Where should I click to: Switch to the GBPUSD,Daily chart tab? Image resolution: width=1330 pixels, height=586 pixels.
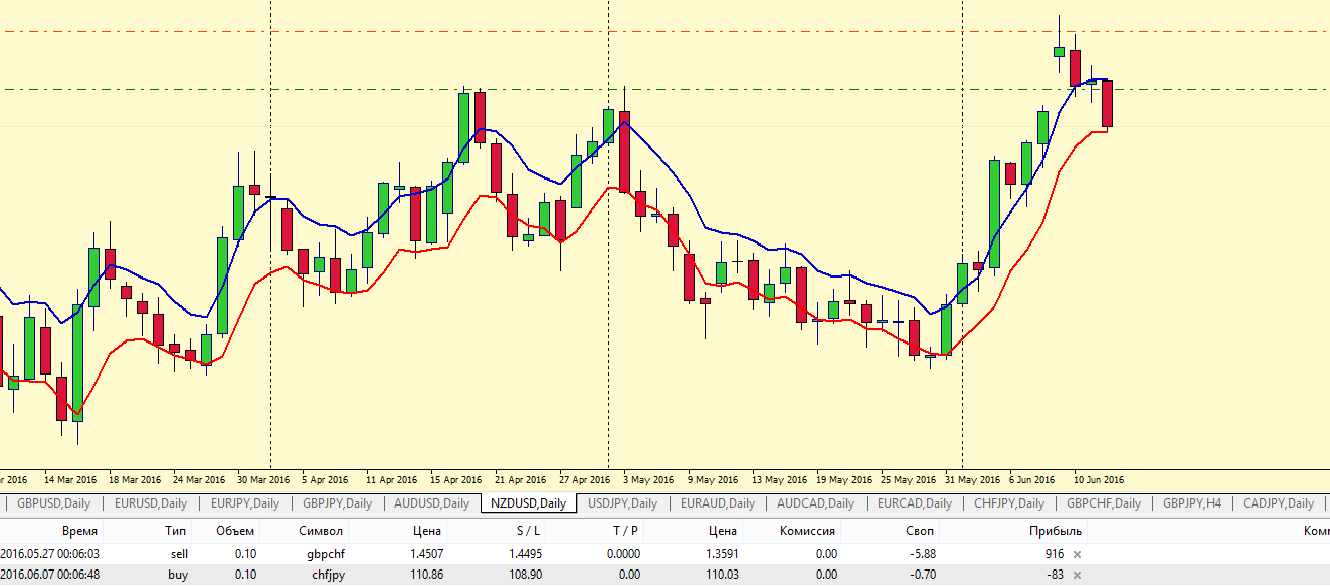click(54, 503)
